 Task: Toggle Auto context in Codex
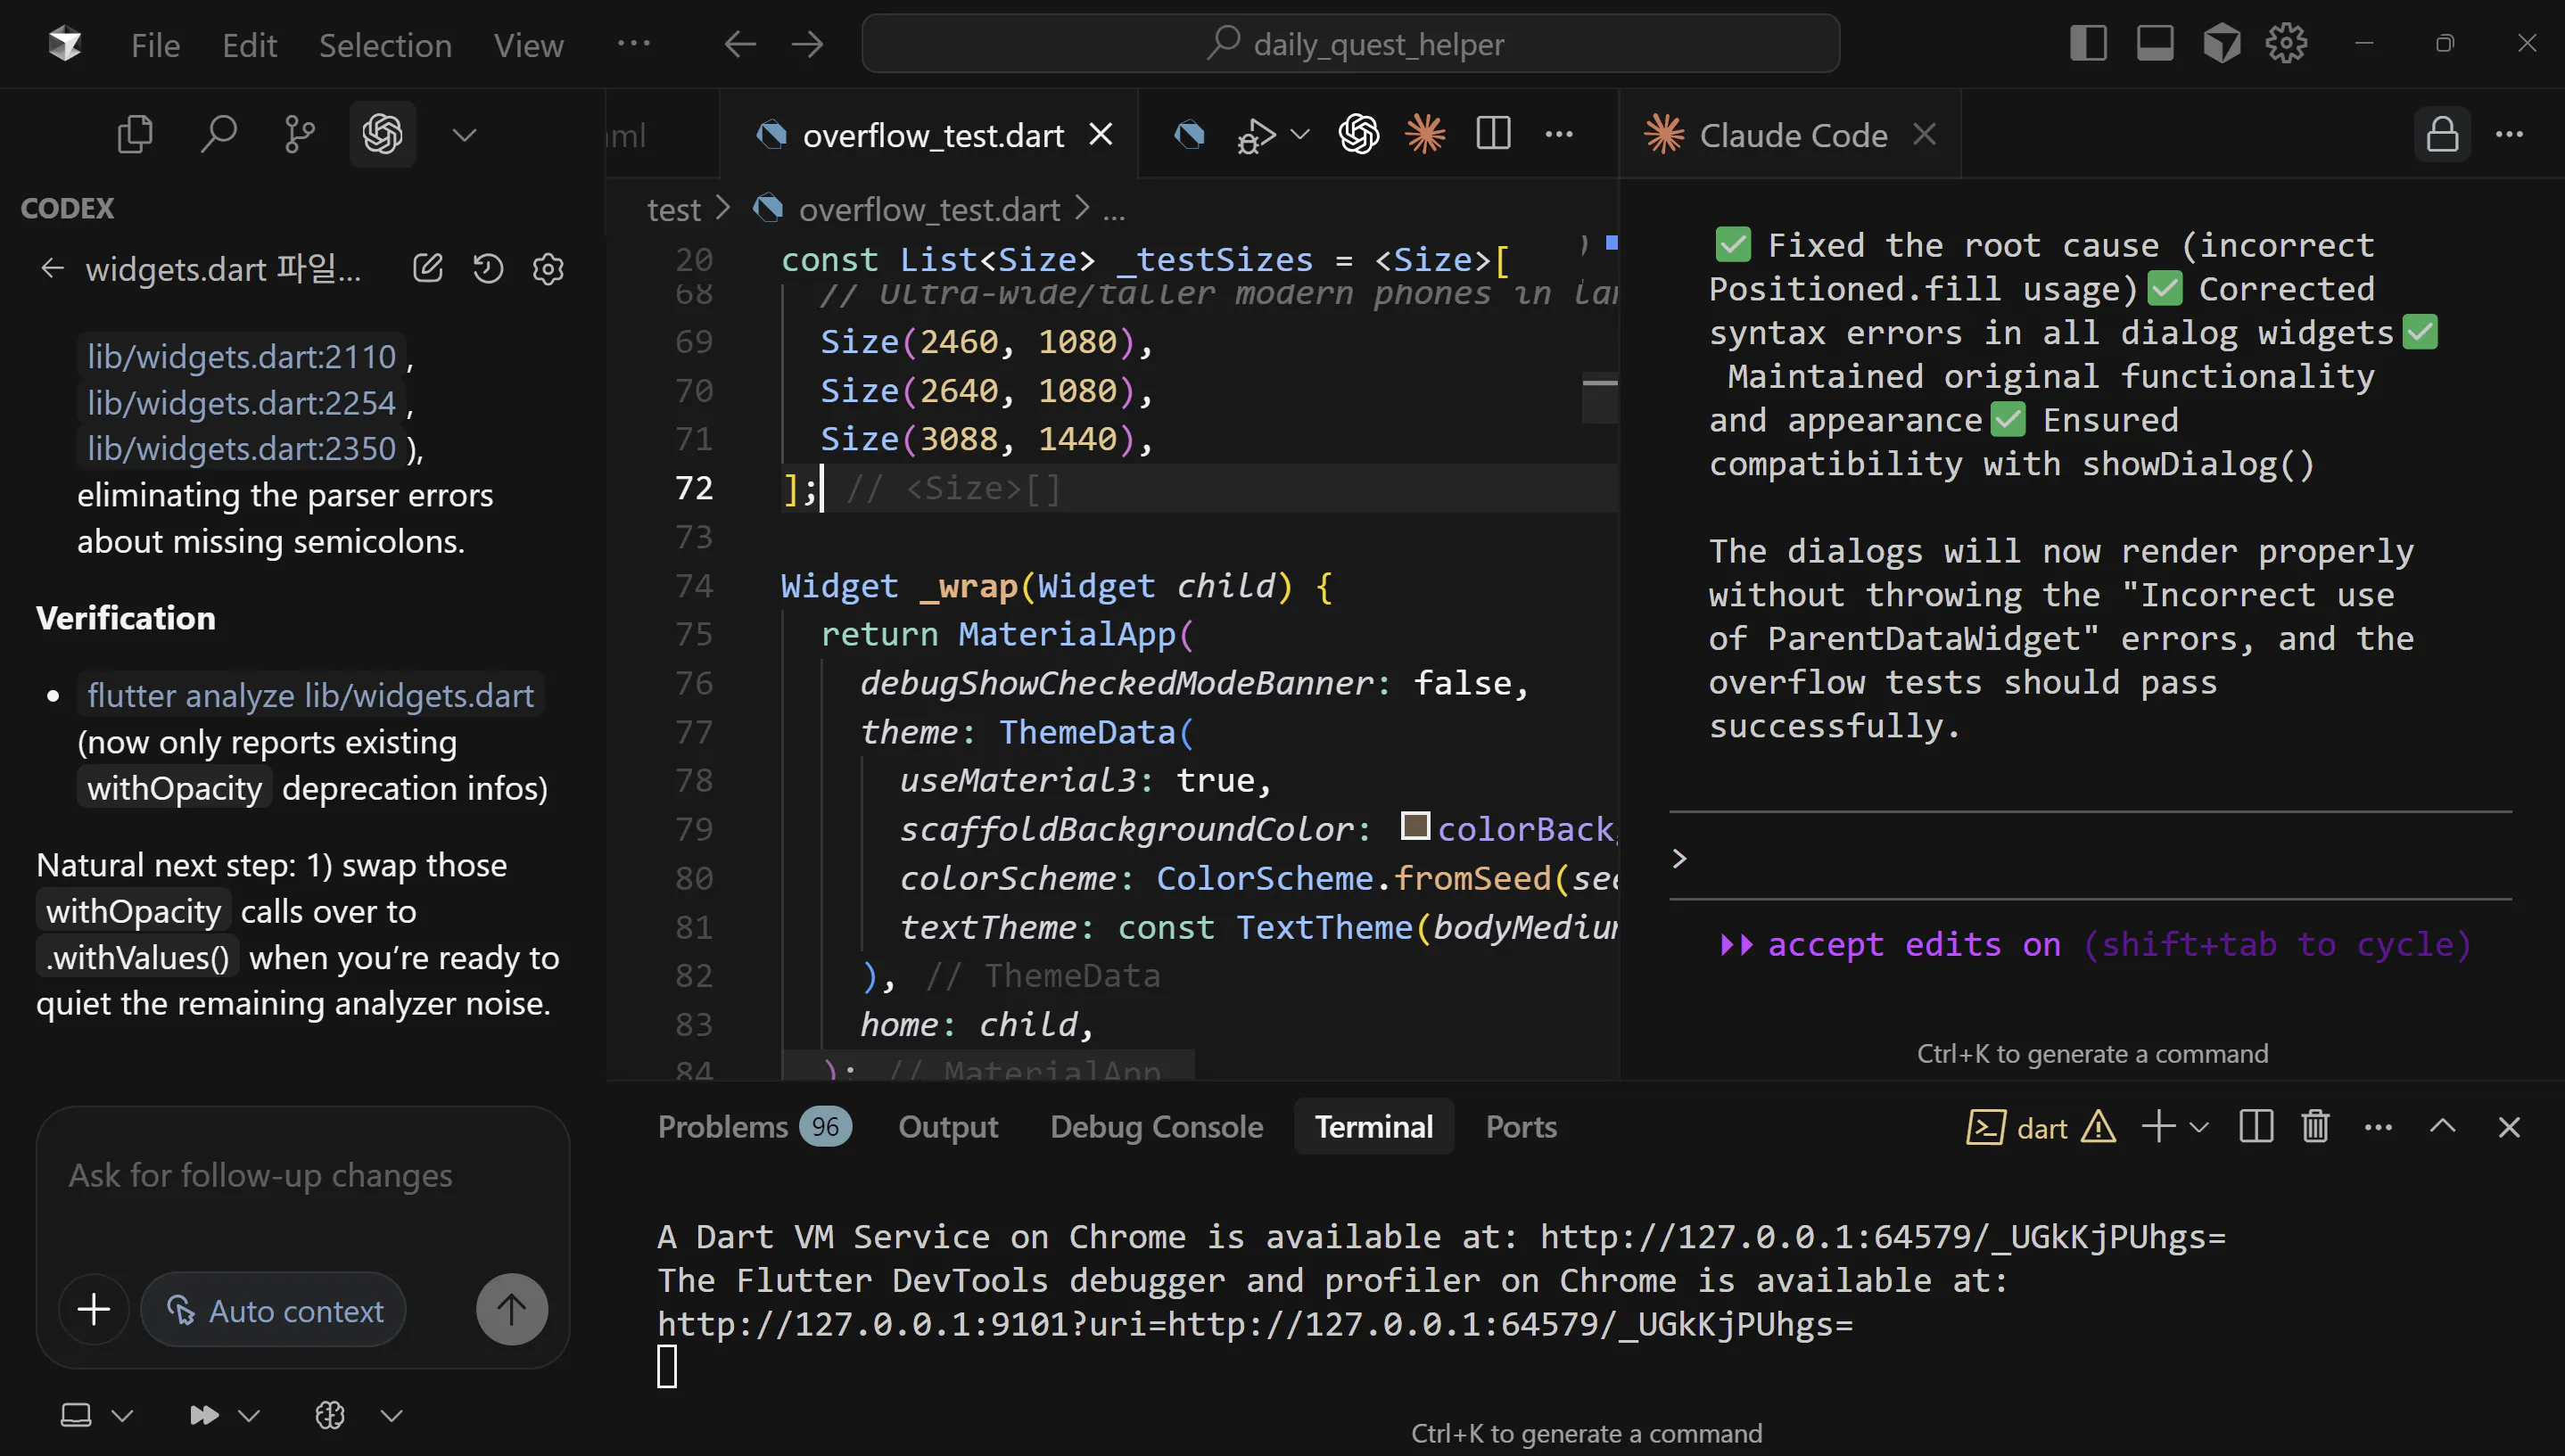pos(274,1310)
